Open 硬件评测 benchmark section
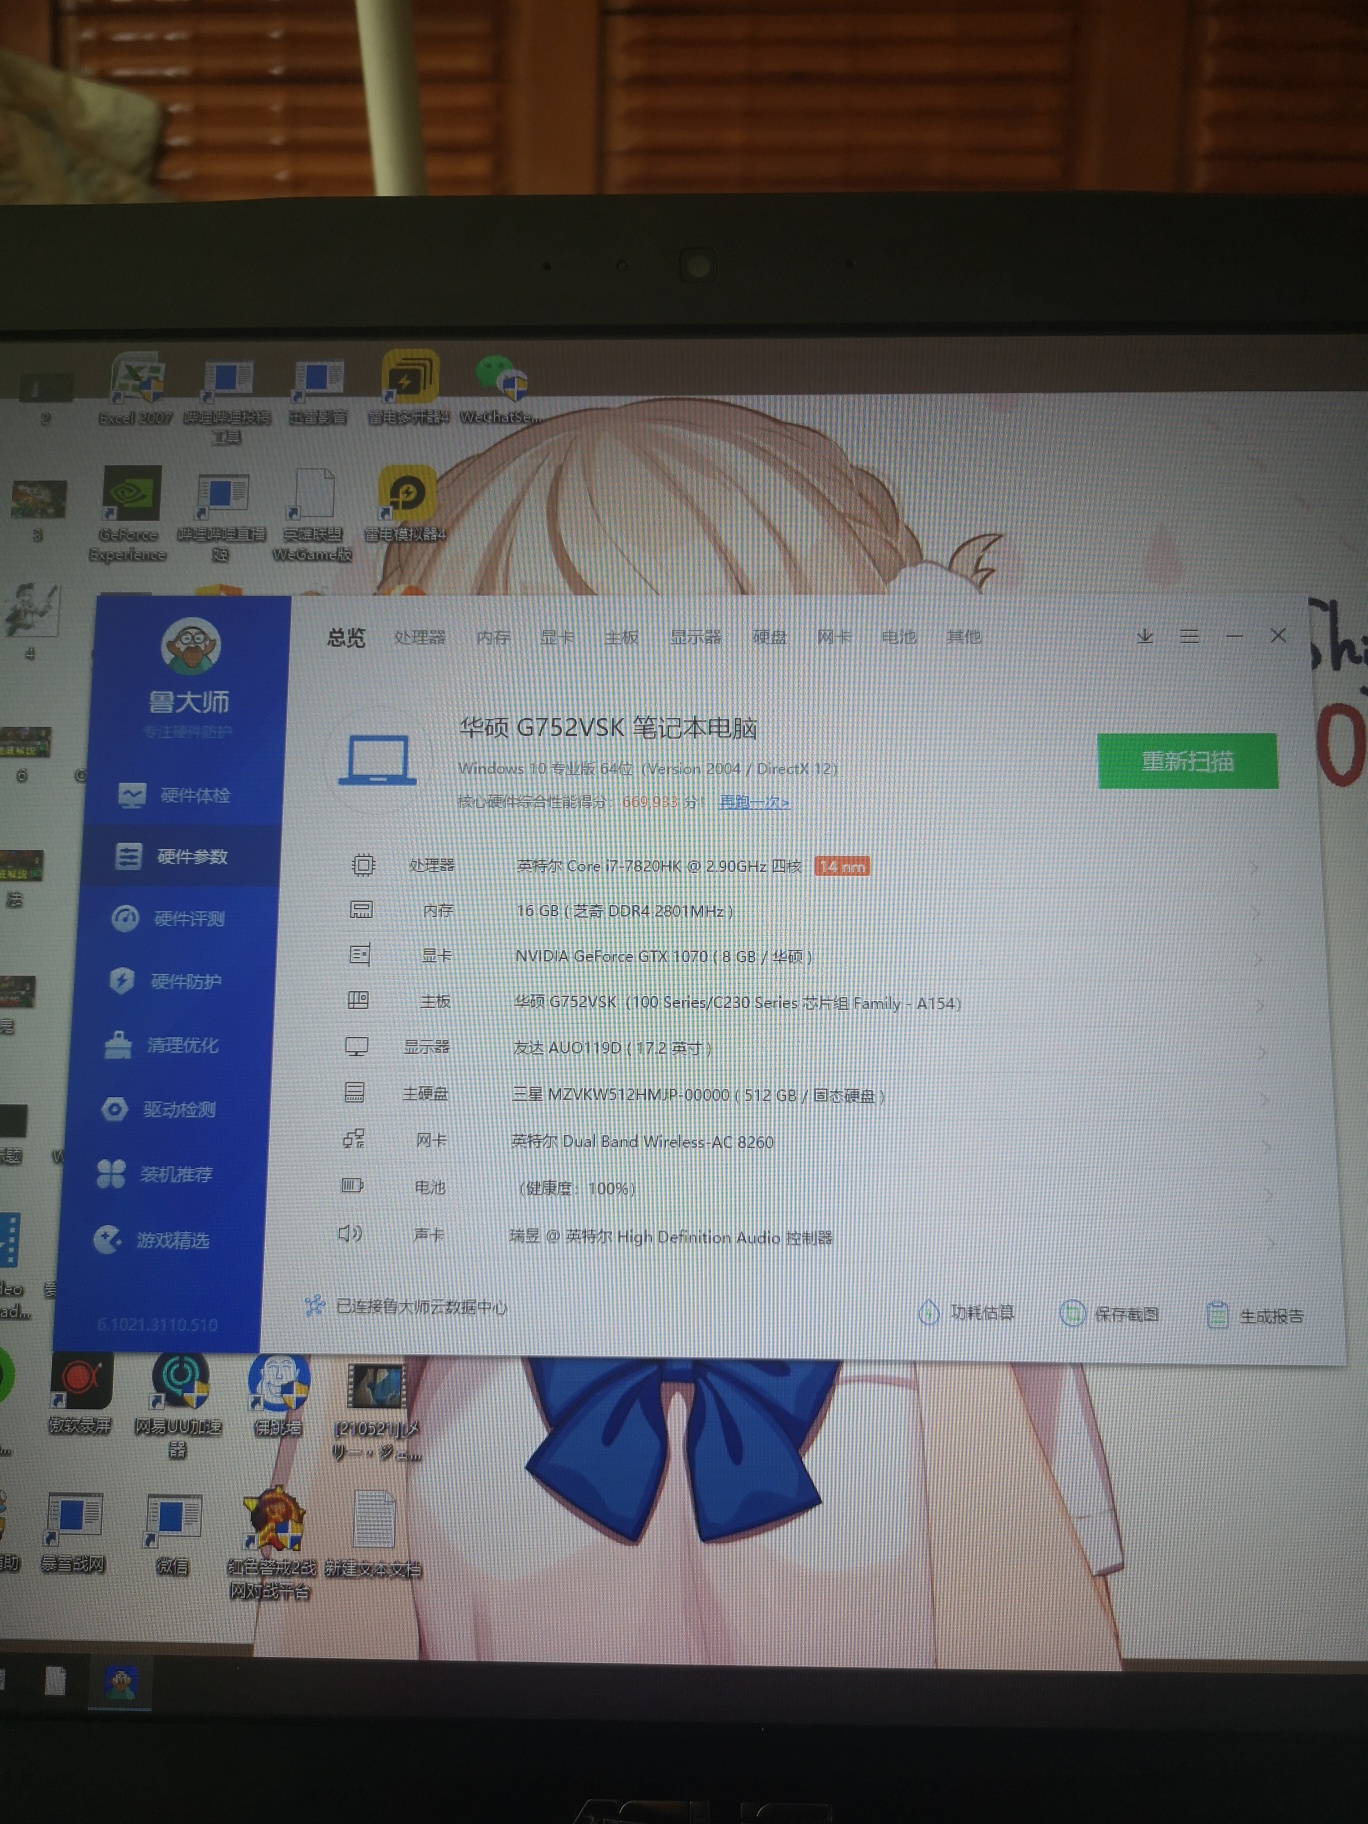Screen dimensions: 1368x1824 [x=169, y=918]
